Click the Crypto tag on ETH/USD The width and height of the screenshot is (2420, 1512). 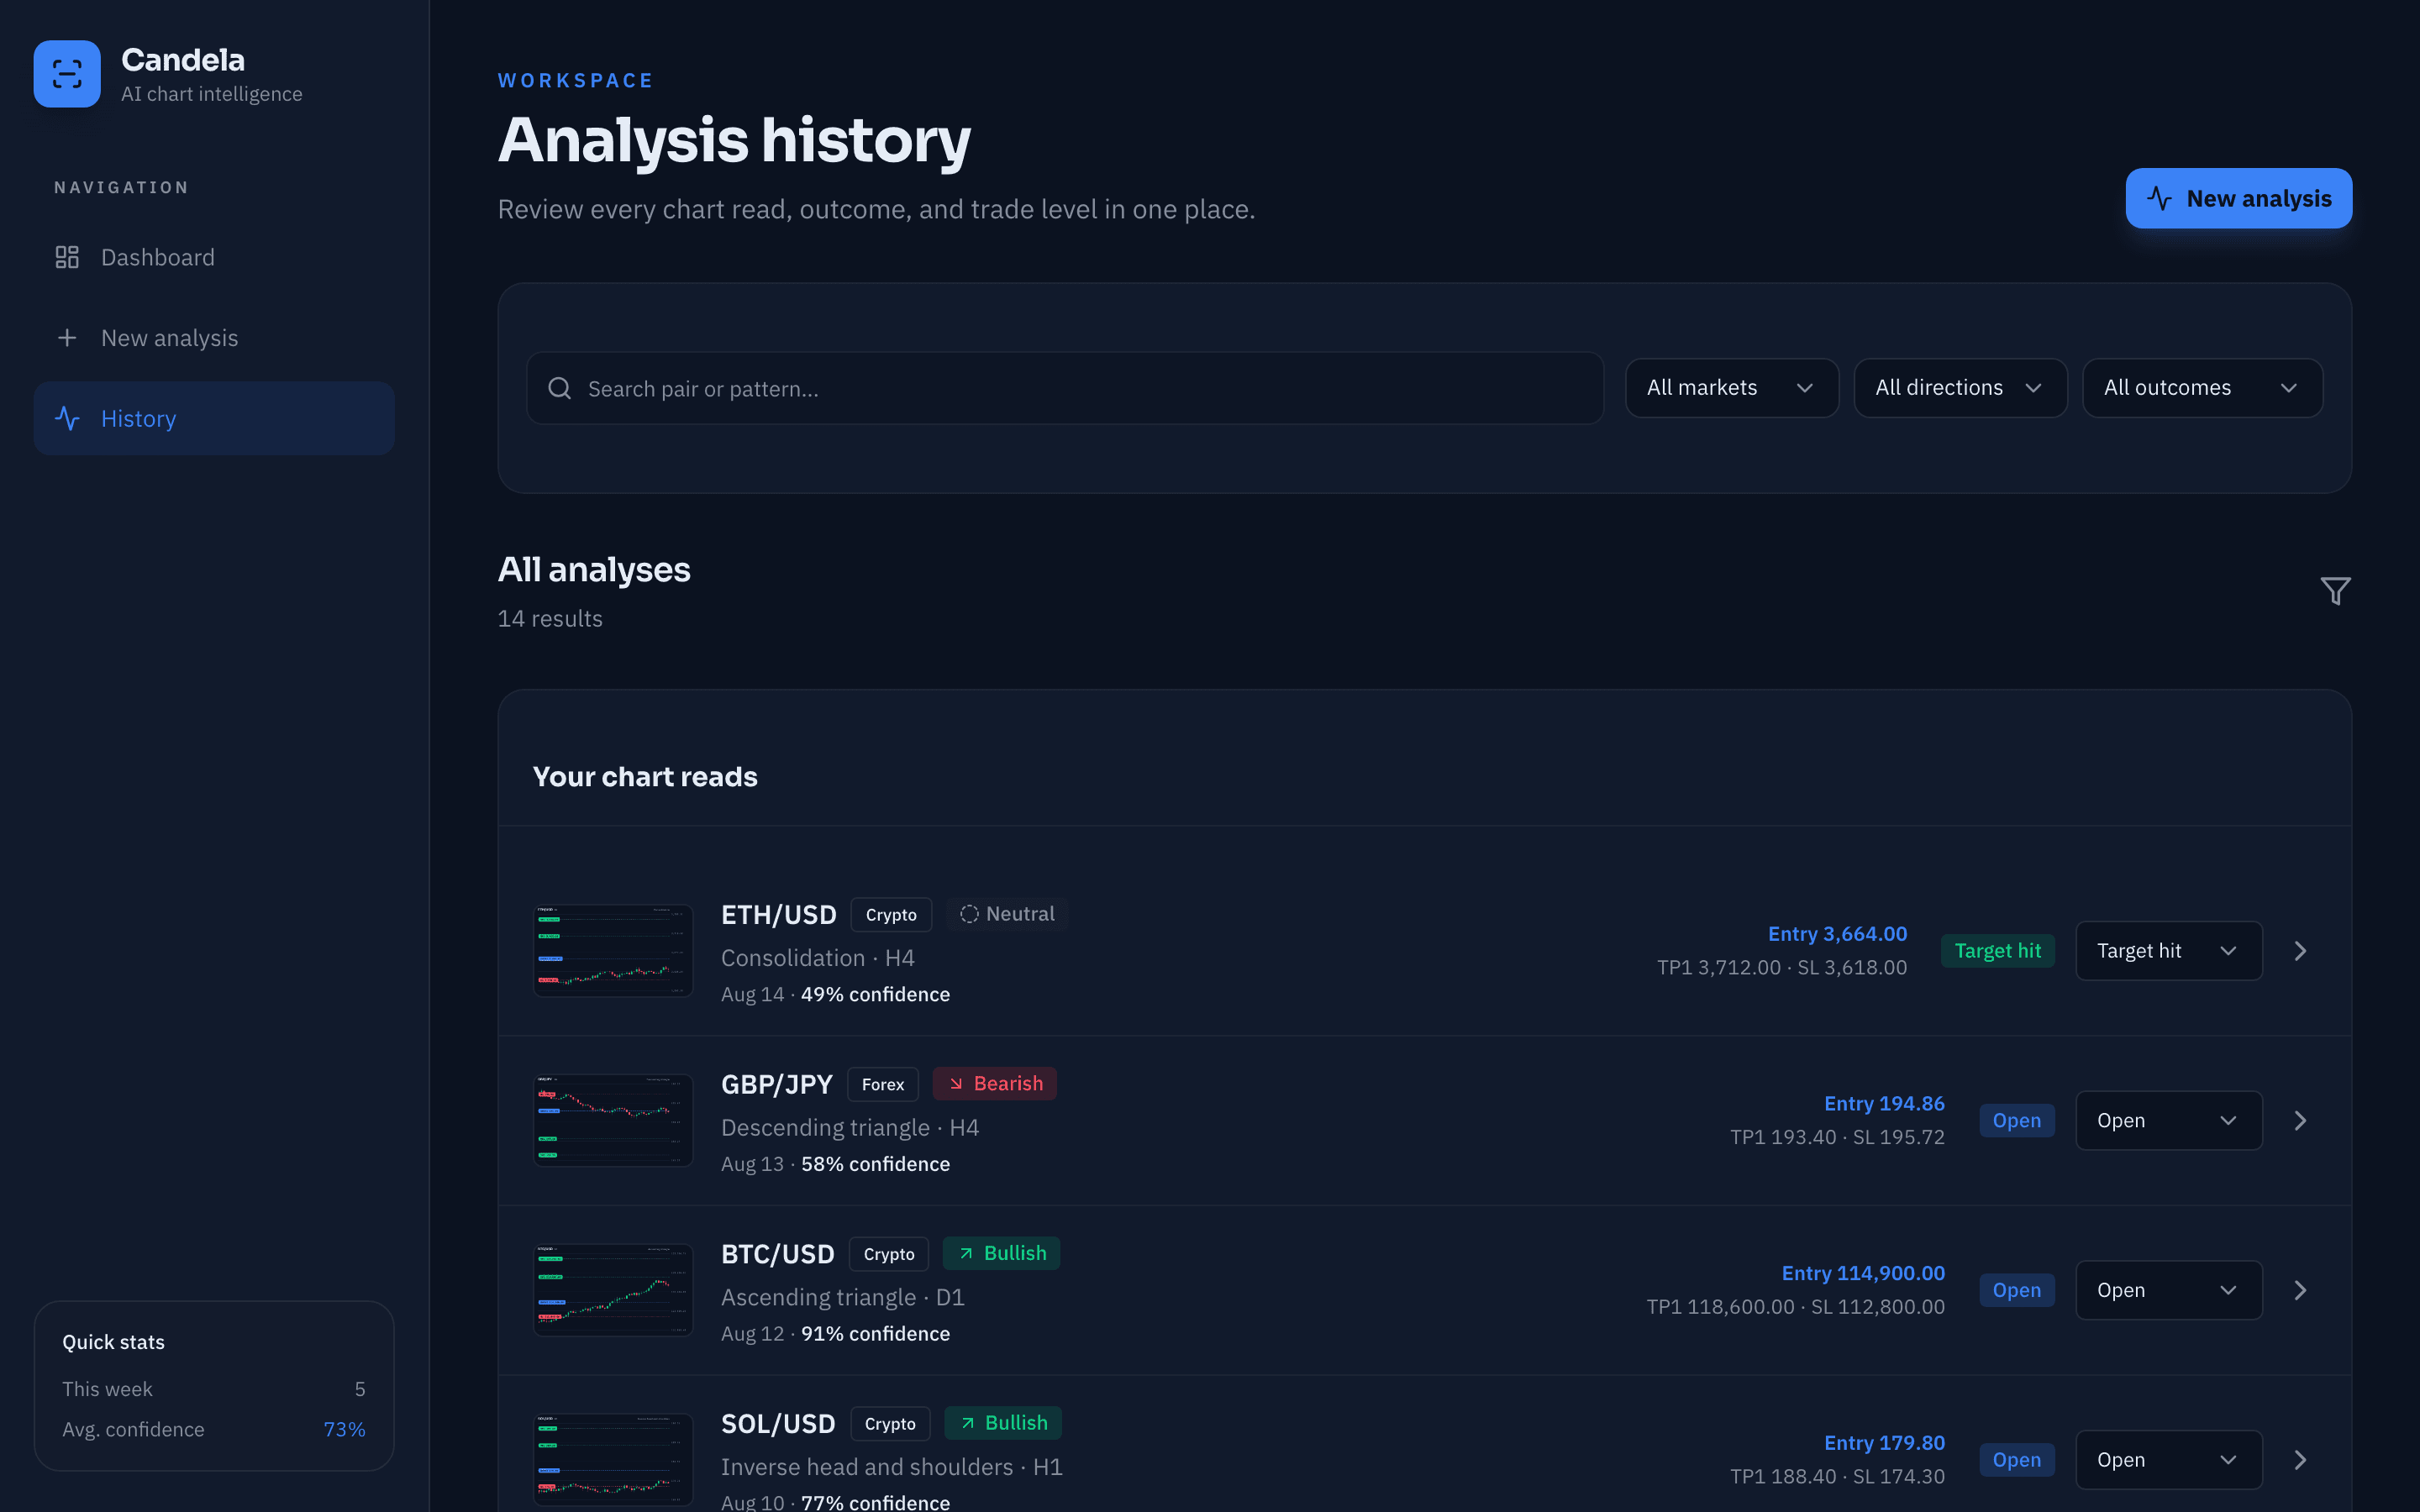[x=891, y=915]
